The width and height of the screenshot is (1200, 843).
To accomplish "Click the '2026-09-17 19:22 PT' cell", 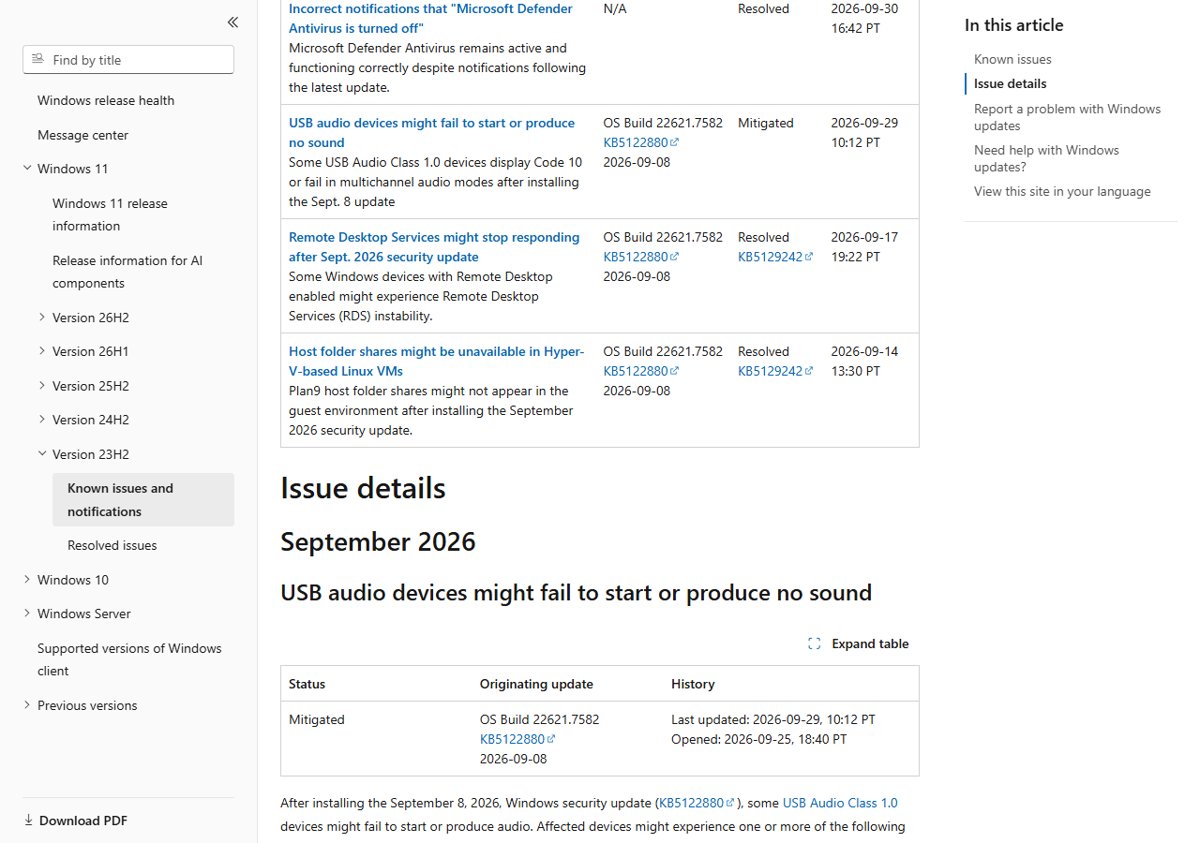I will click(864, 247).
